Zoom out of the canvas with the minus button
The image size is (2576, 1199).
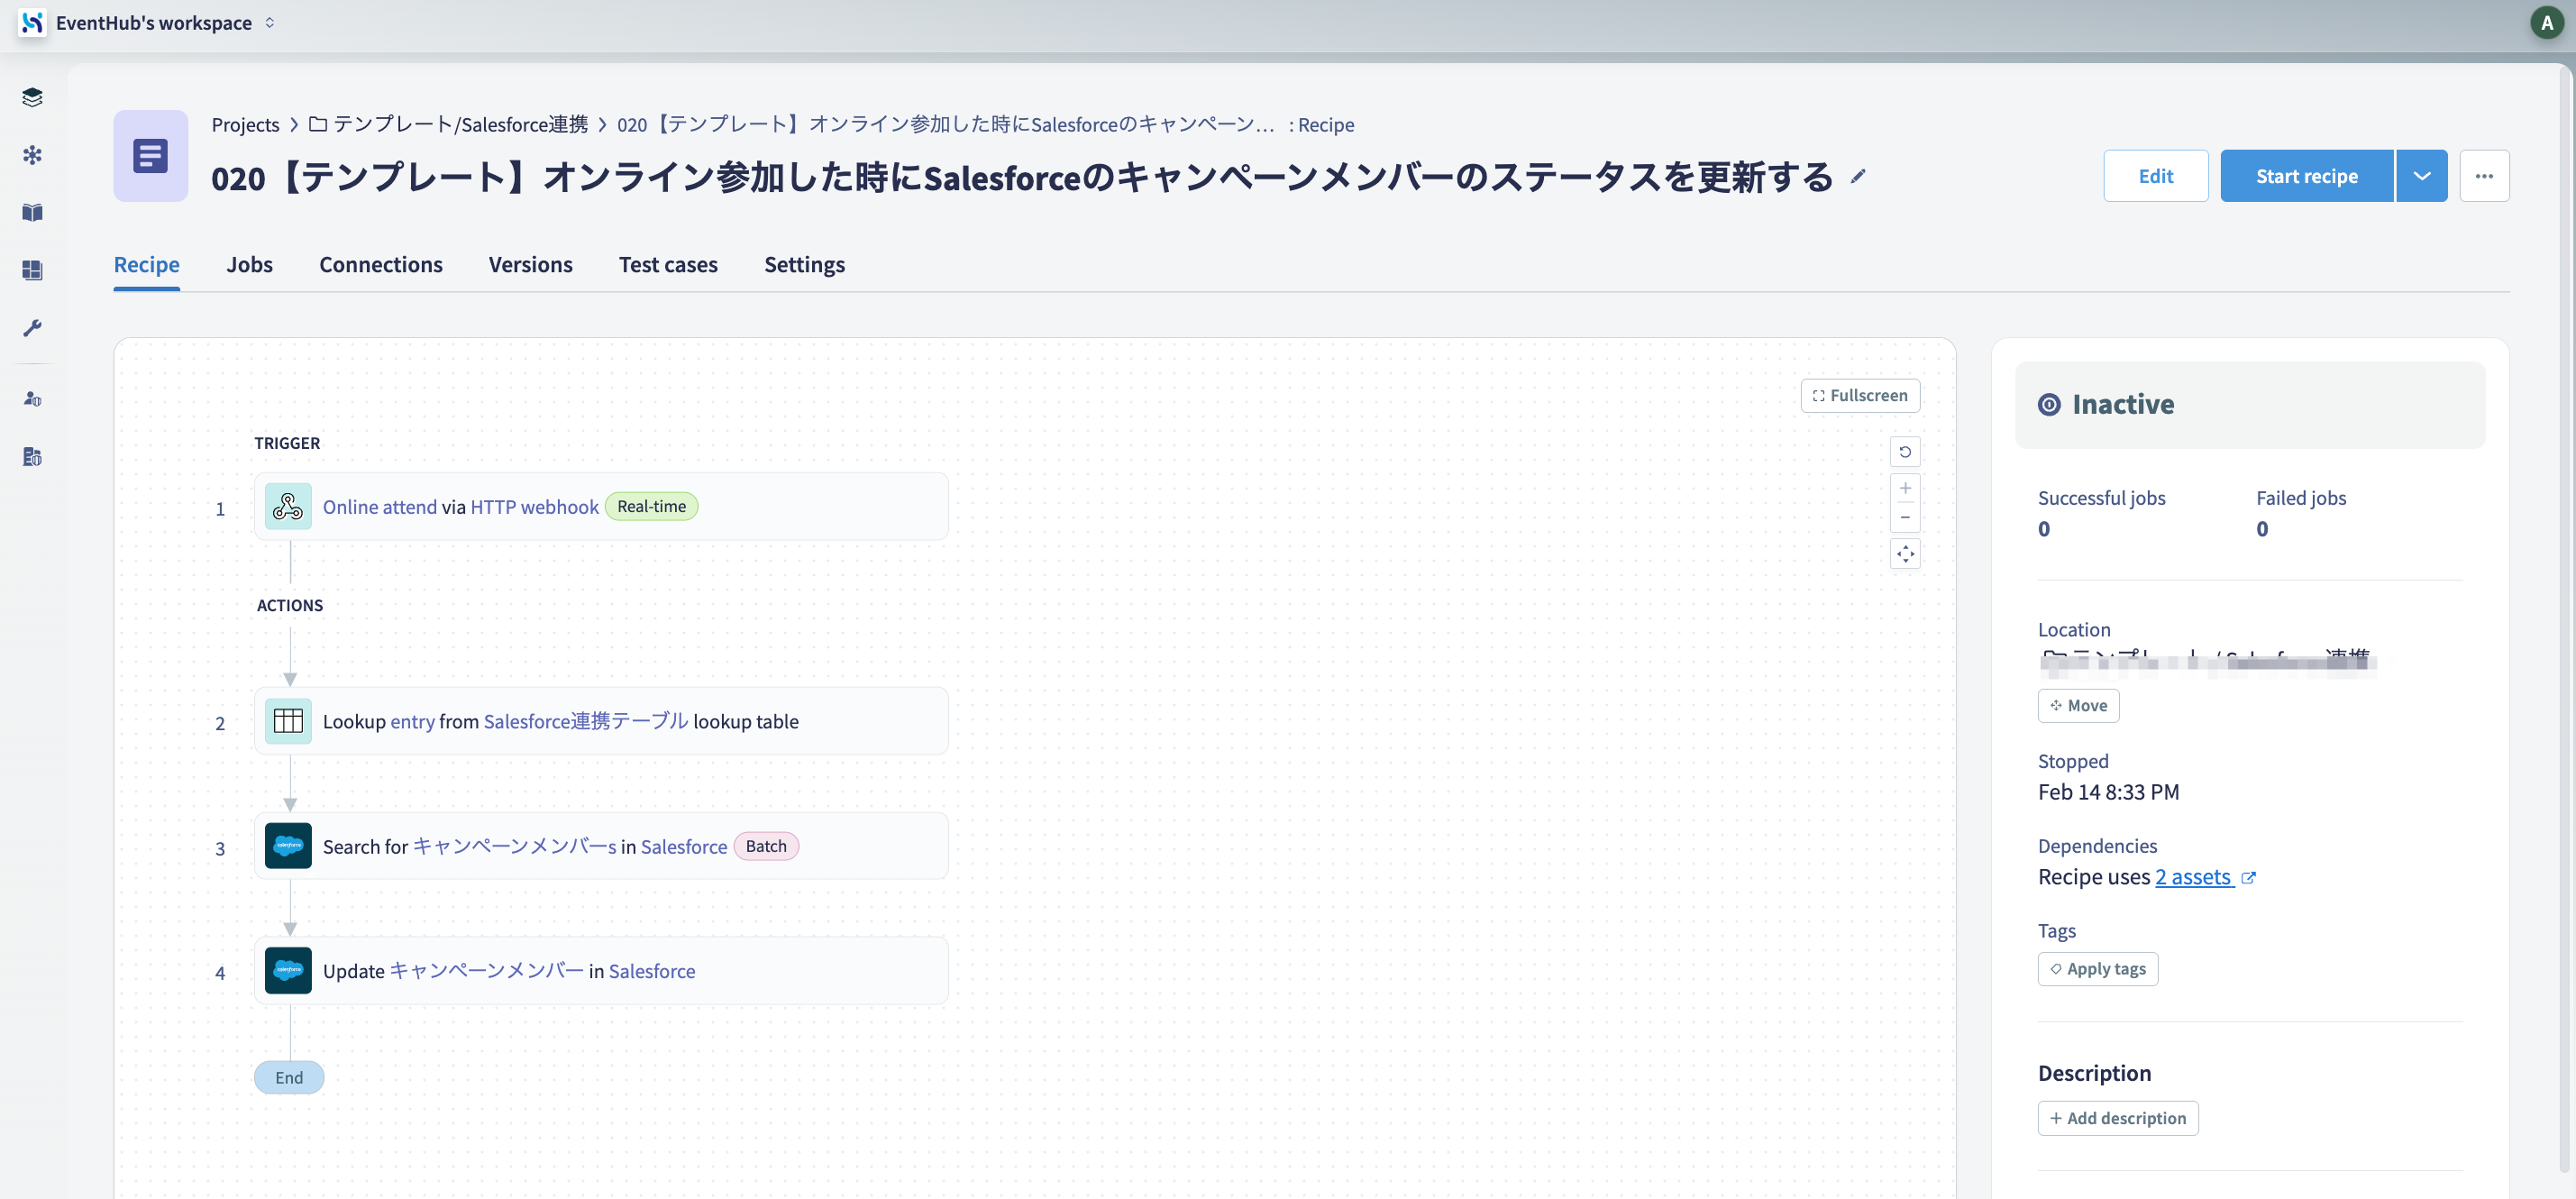(x=1905, y=518)
